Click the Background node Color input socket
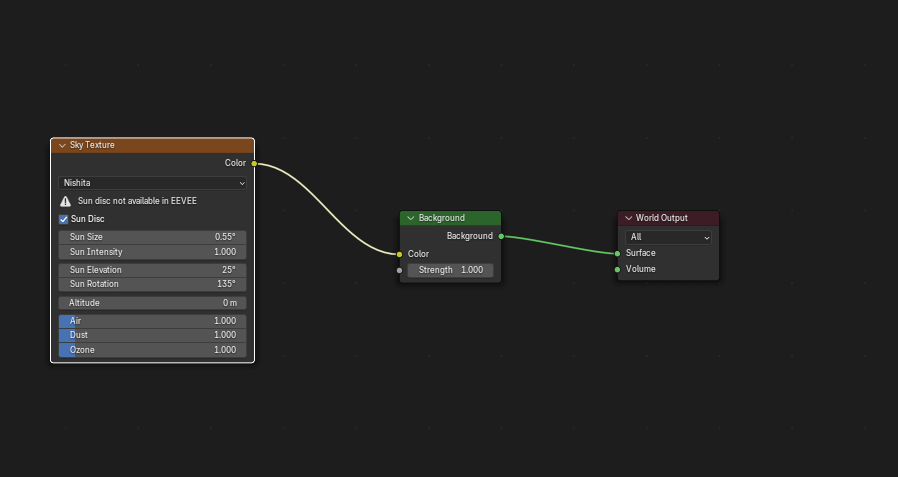898x477 pixels. 400,254
